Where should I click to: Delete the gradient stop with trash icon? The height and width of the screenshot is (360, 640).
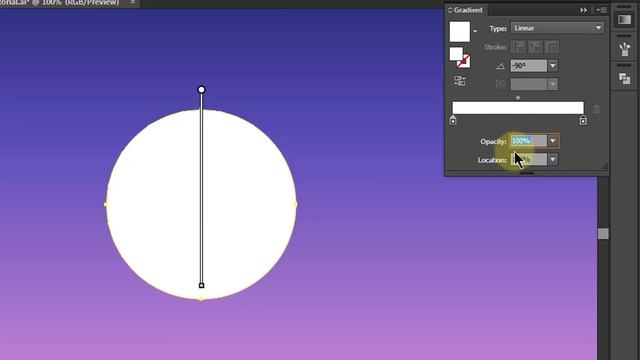[x=596, y=109]
